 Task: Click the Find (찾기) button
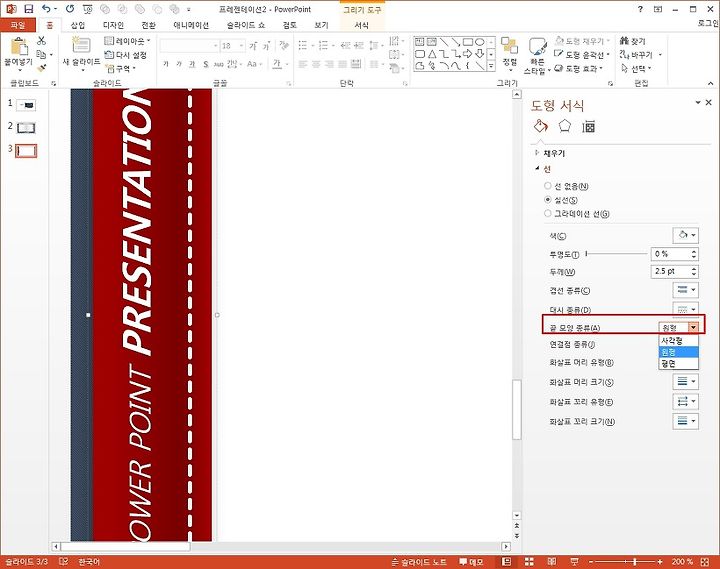pos(633,41)
